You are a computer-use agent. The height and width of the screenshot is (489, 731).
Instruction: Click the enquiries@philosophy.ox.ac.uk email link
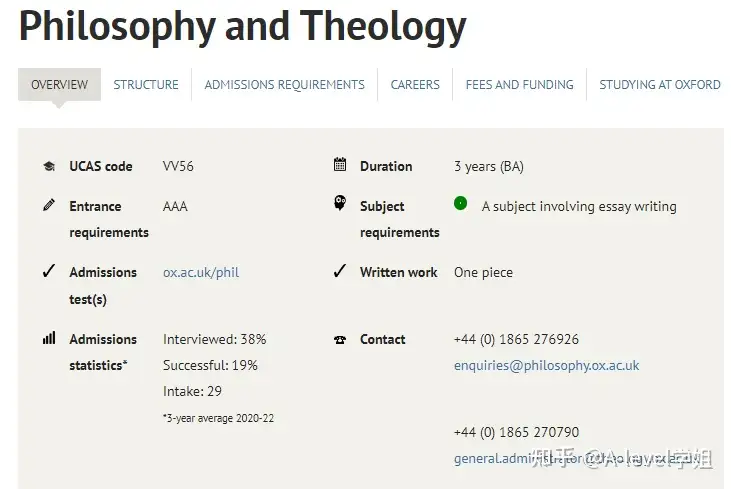[546, 365]
